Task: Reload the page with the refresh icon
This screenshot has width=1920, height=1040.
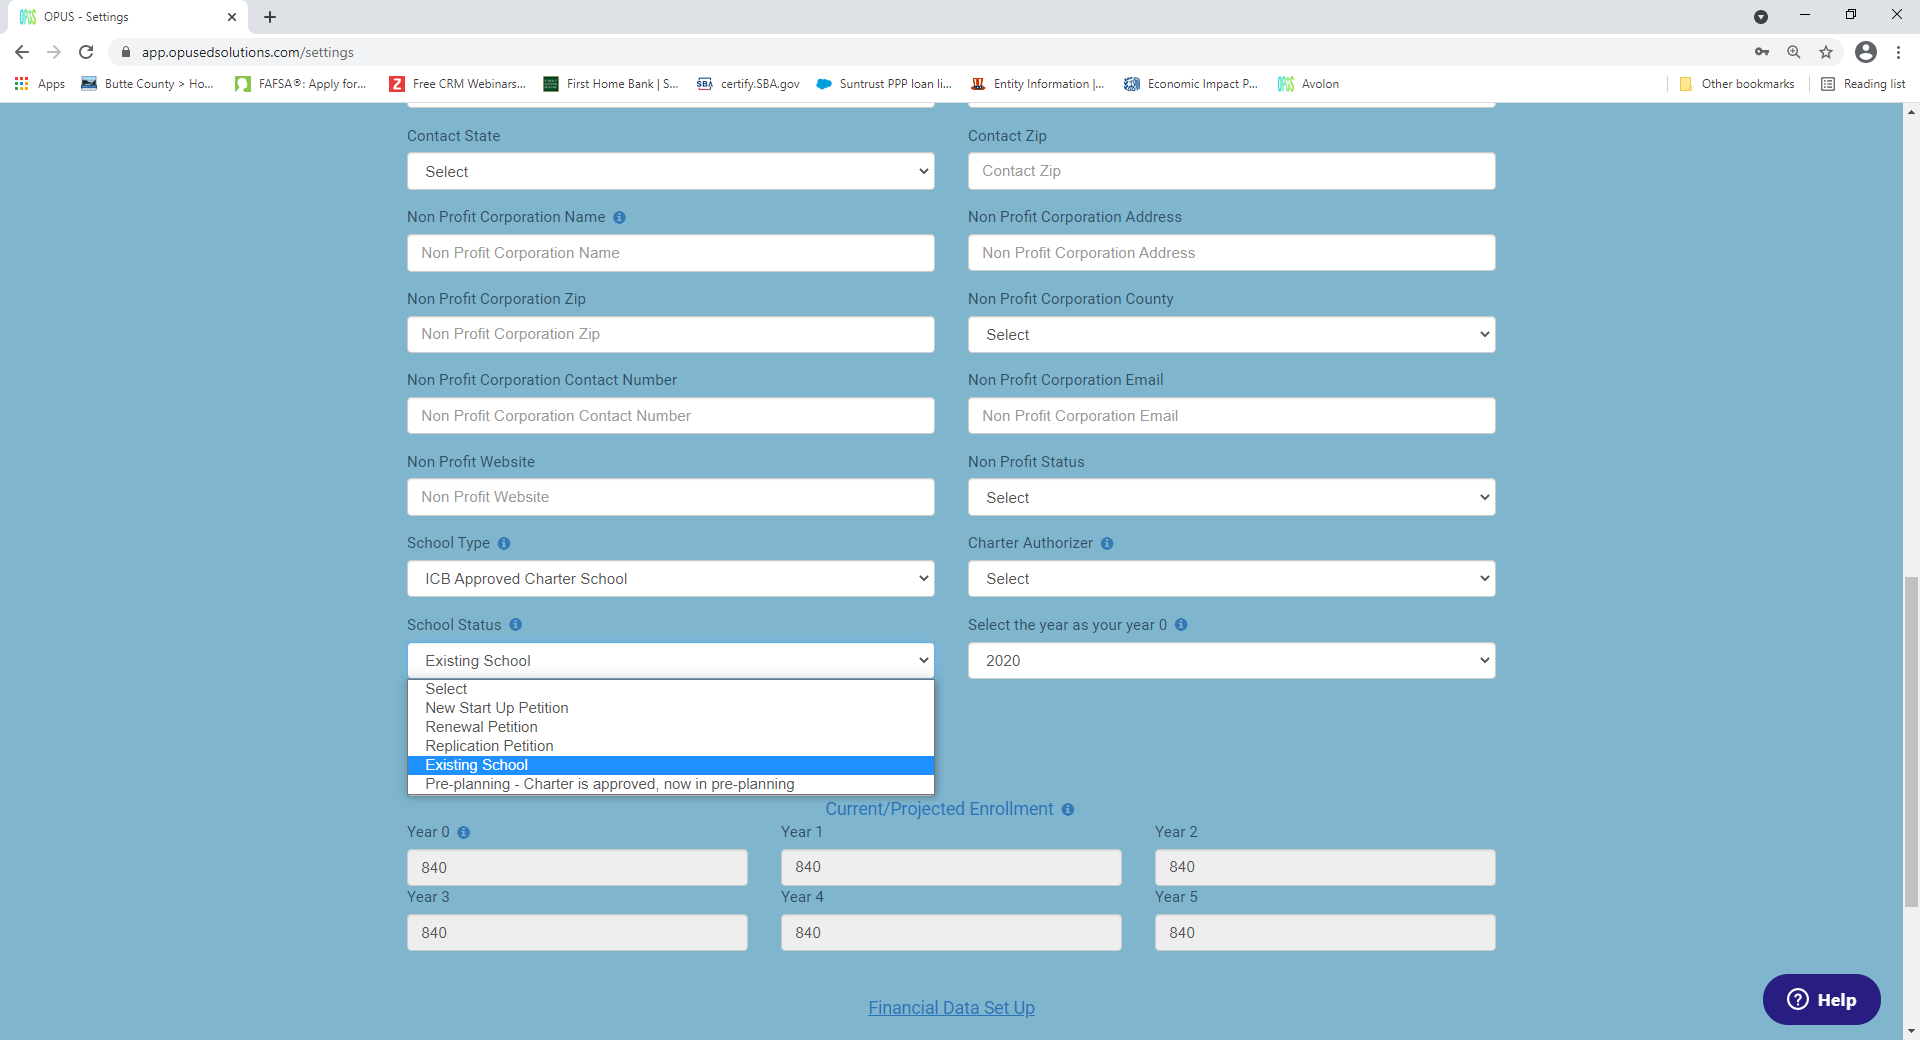Action: [x=86, y=52]
